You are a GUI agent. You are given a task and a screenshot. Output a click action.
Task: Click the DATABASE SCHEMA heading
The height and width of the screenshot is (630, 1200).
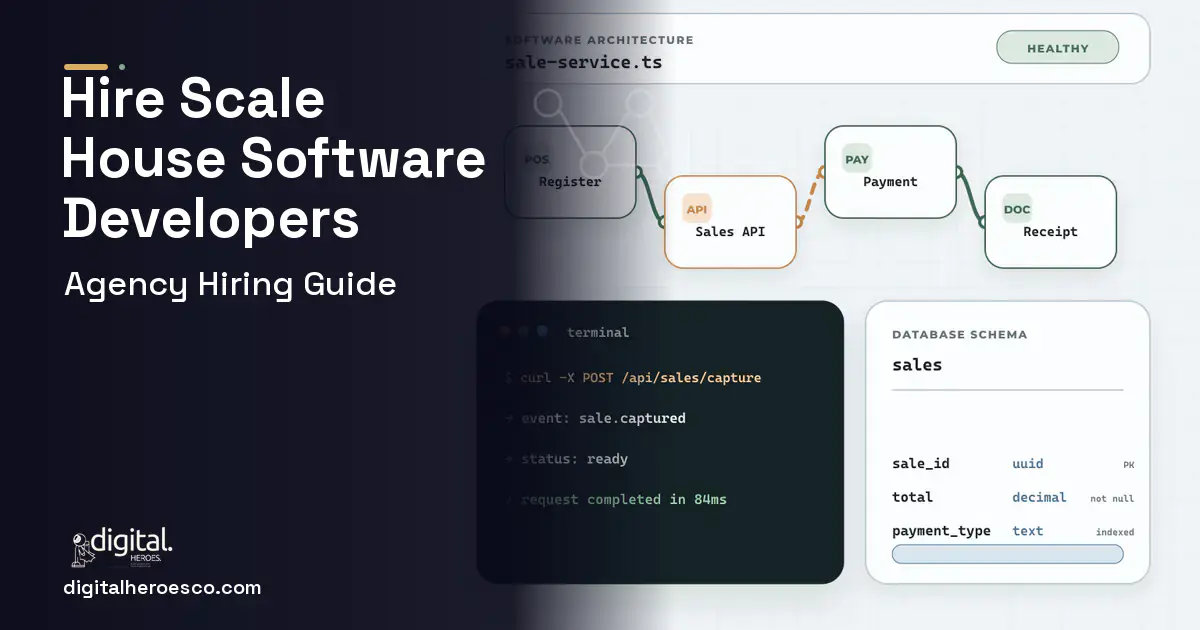[959, 334]
